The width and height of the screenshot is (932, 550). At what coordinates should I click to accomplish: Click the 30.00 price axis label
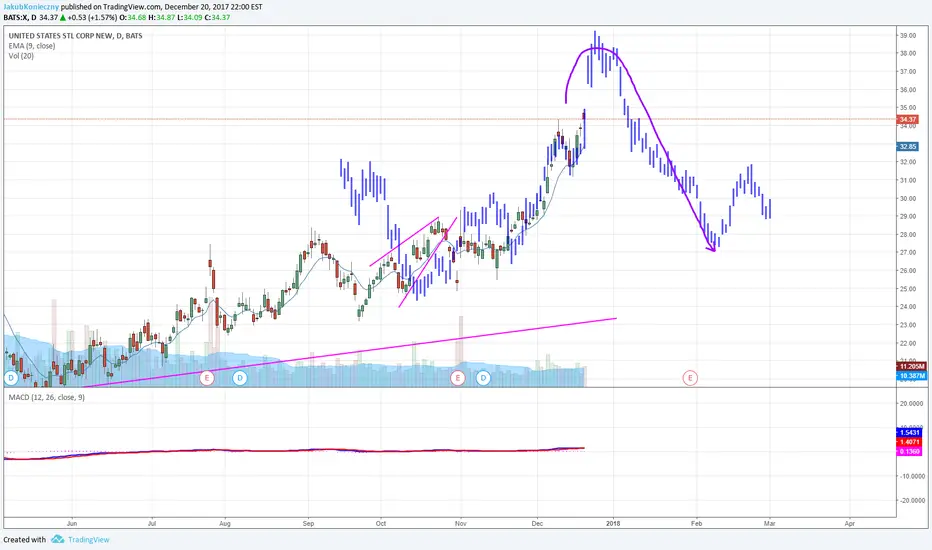pos(908,199)
